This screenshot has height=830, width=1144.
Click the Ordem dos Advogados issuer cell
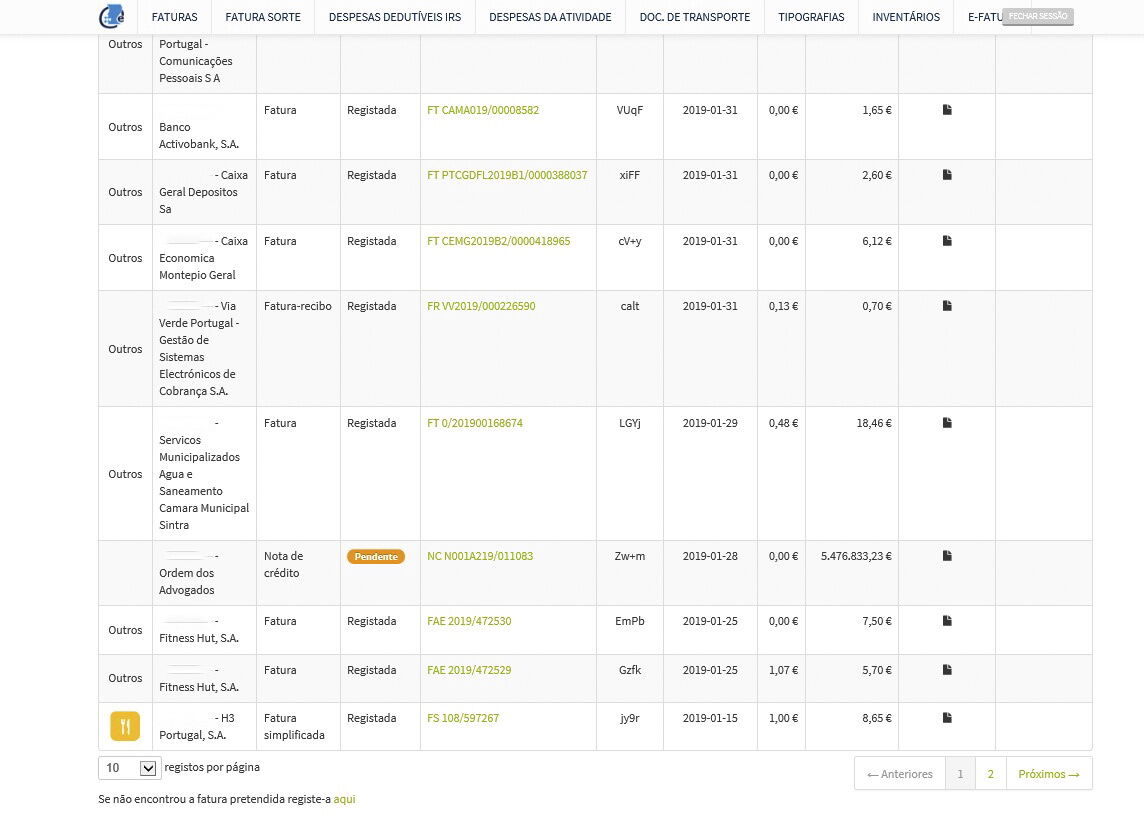pyautogui.click(x=204, y=573)
